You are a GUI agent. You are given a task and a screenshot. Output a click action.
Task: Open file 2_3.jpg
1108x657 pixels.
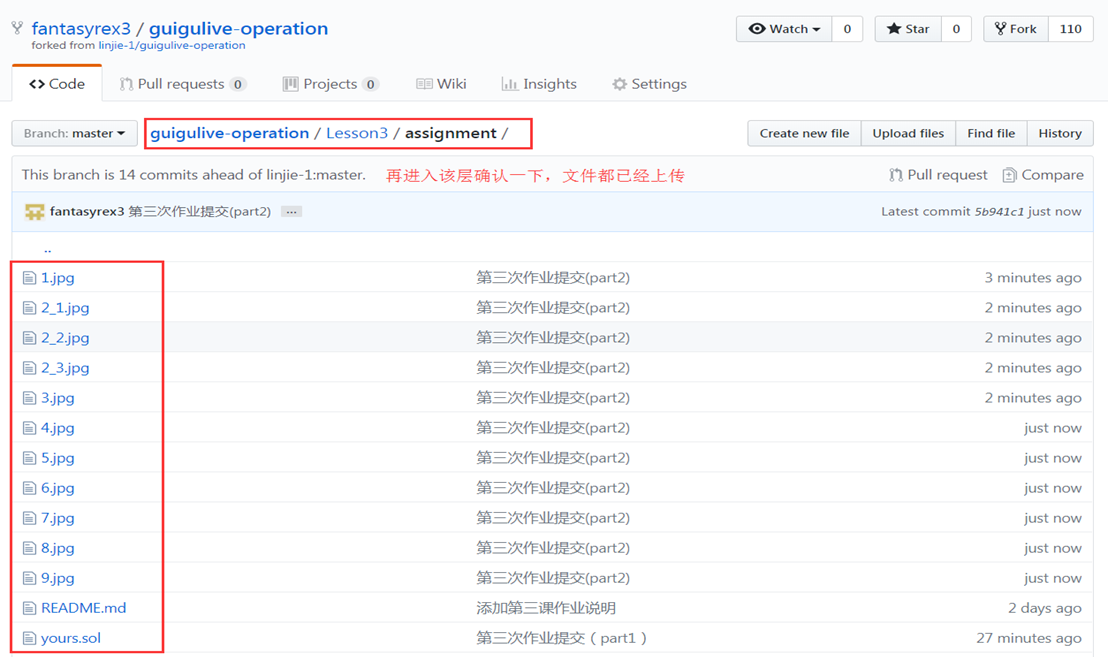point(65,368)
